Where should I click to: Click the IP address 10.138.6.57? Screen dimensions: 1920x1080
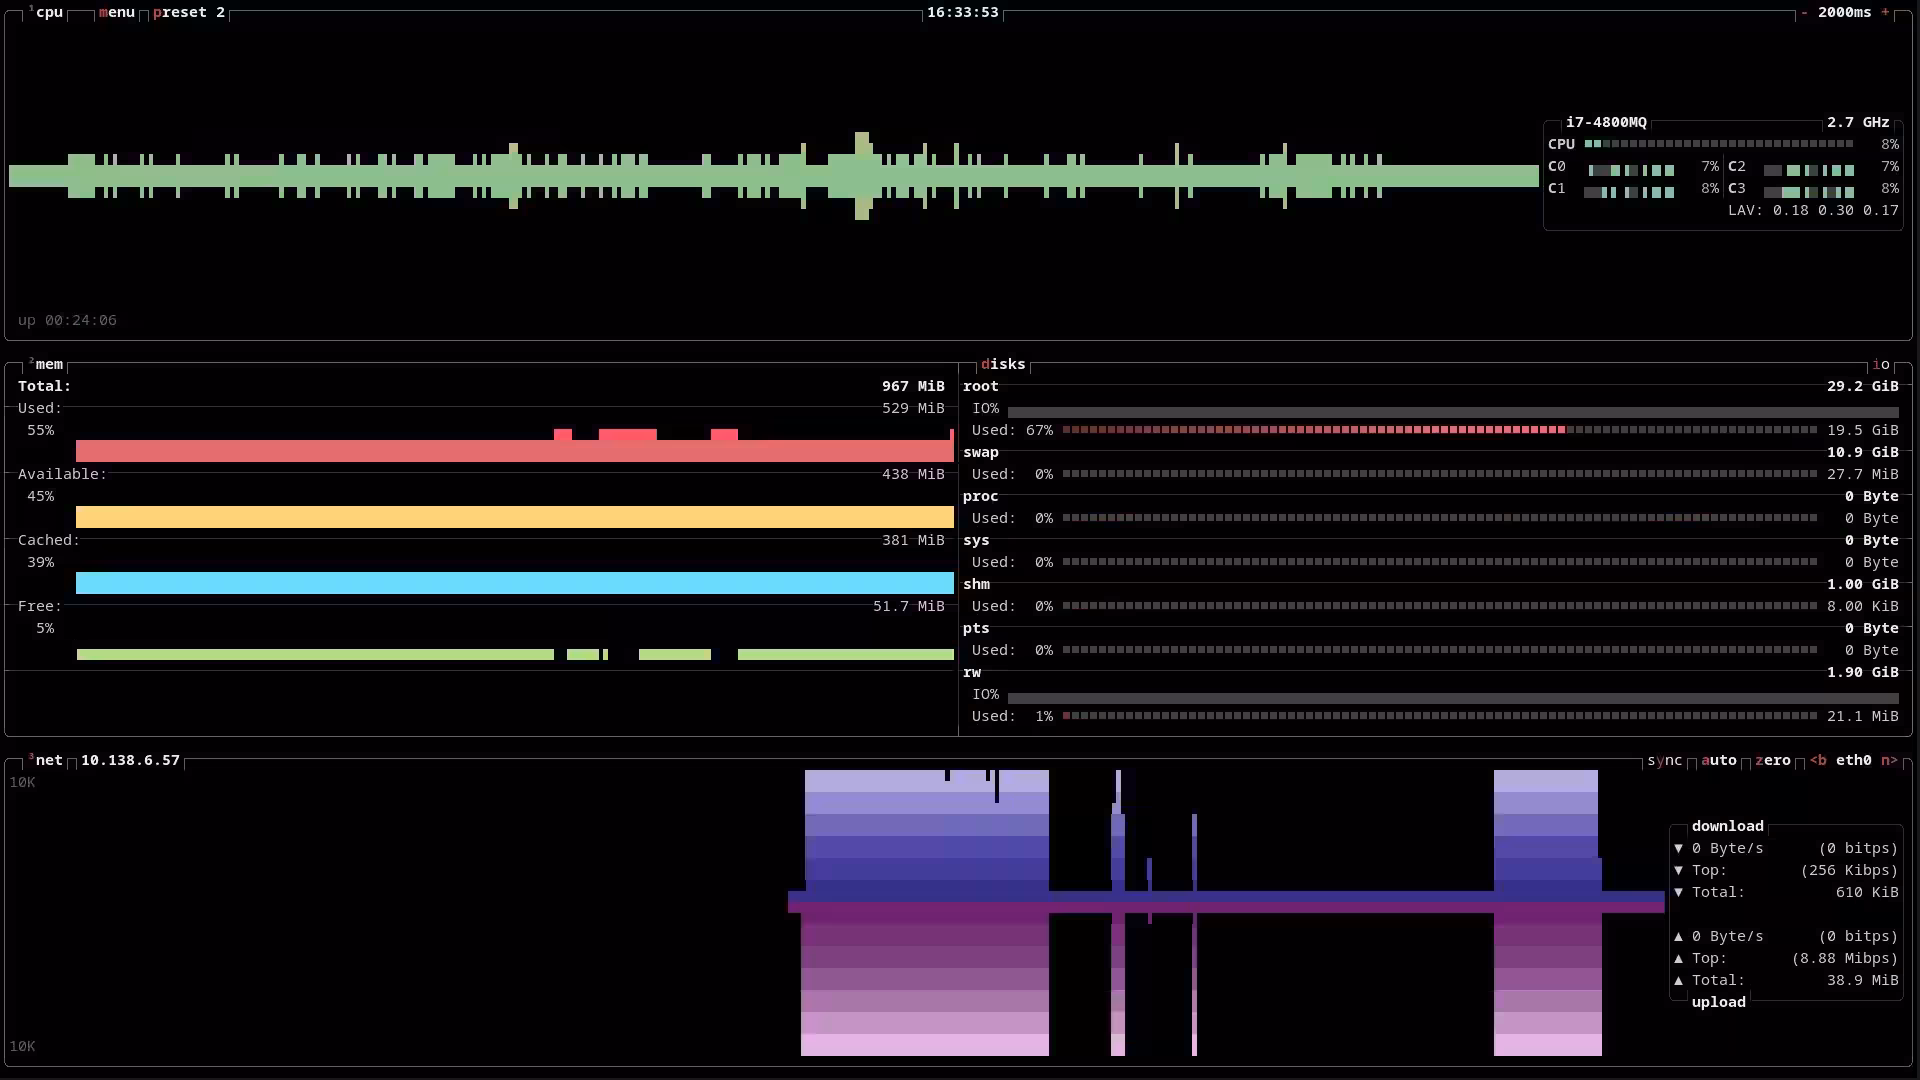pos(130,760)
